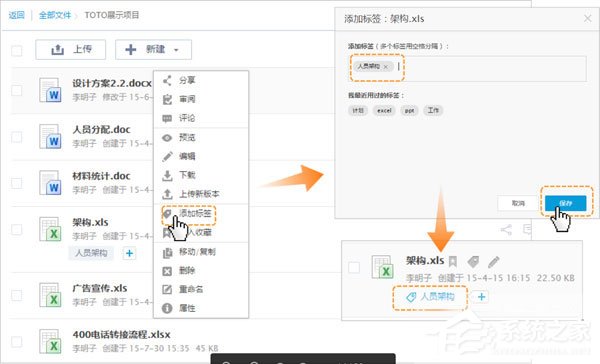Open the 全部文件 breadcrumb link
600x364 pixels.
click(x=55, y=15)
